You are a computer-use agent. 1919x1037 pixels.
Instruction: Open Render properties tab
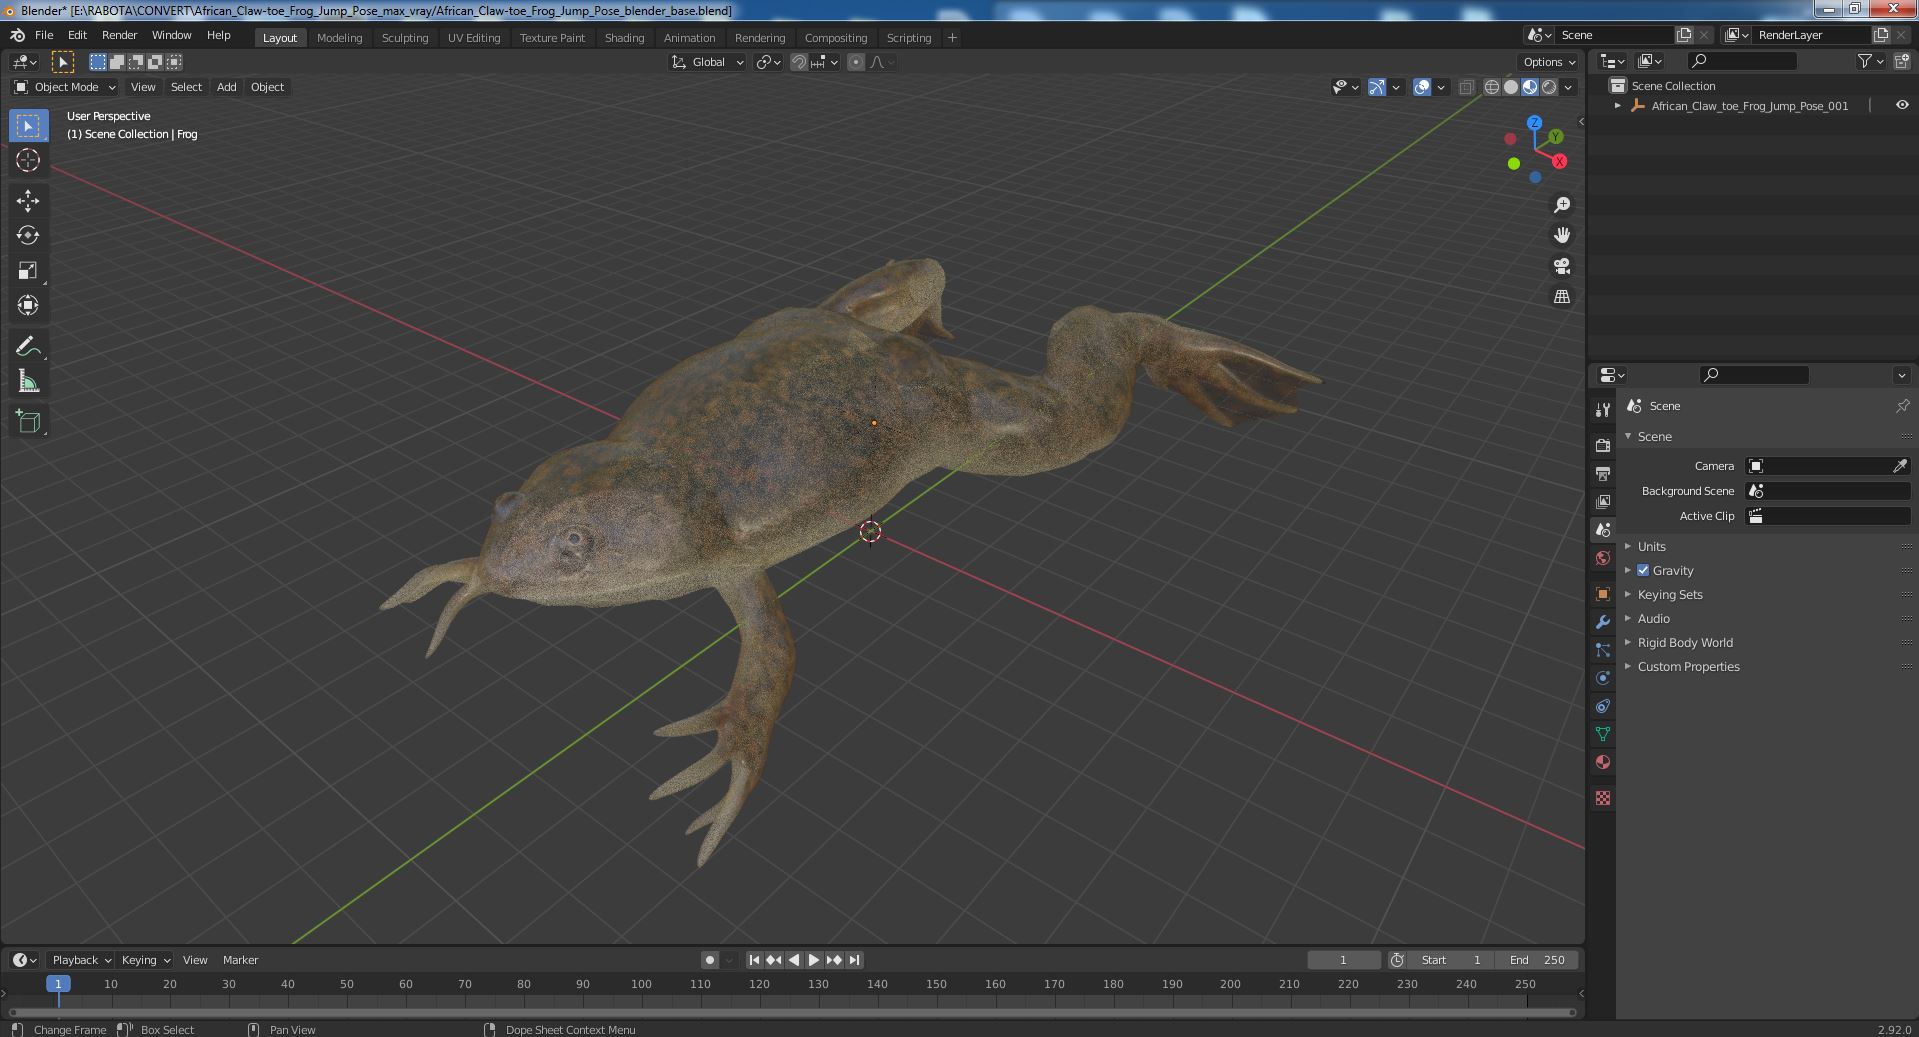(x=1603, y=445)
